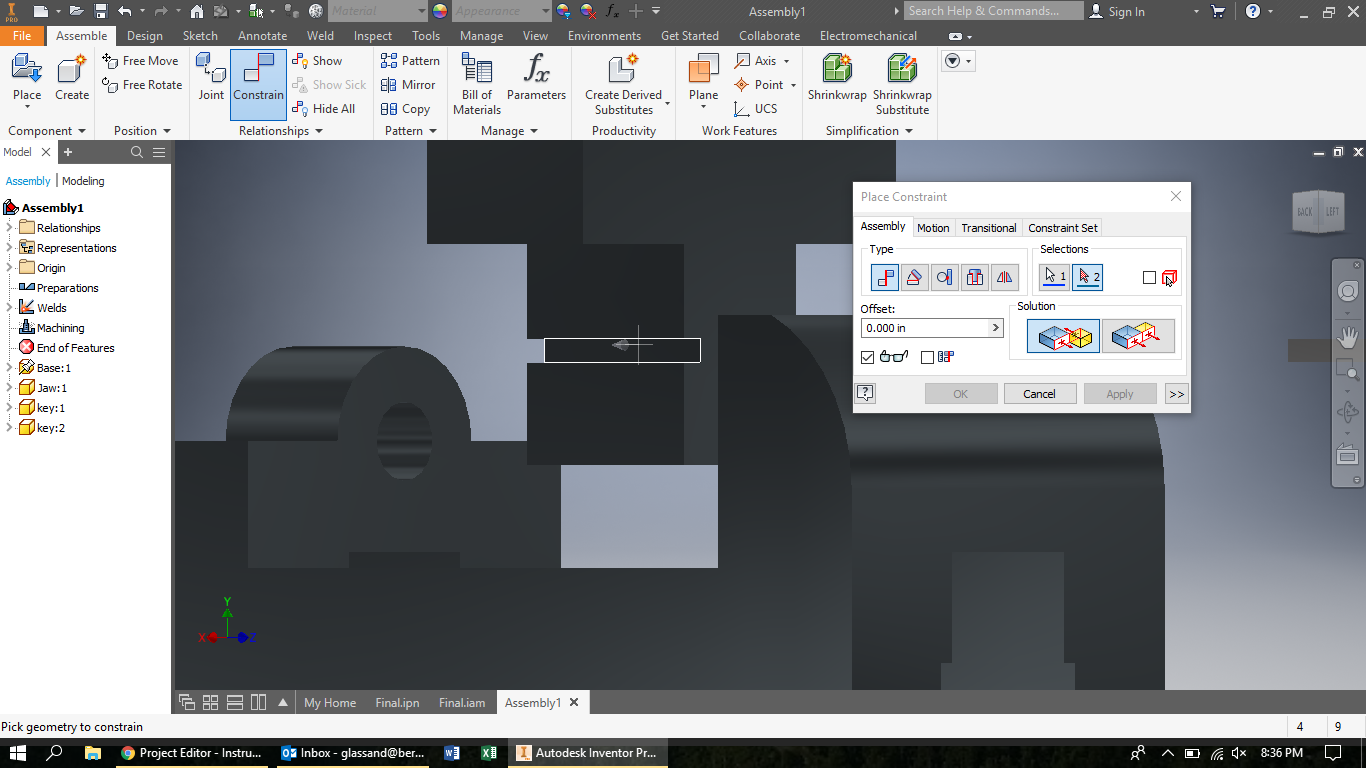Click the Shrinkwrap Substitute tool

(x=902, y=84)
